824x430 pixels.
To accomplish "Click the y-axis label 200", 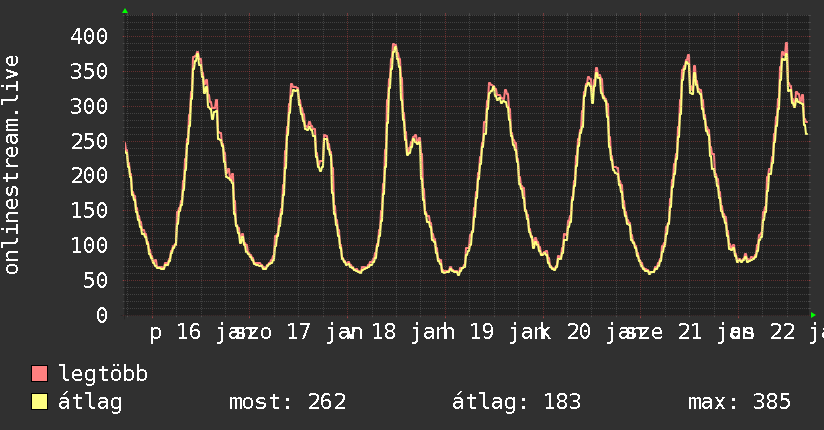I will (x=89, y=176).
